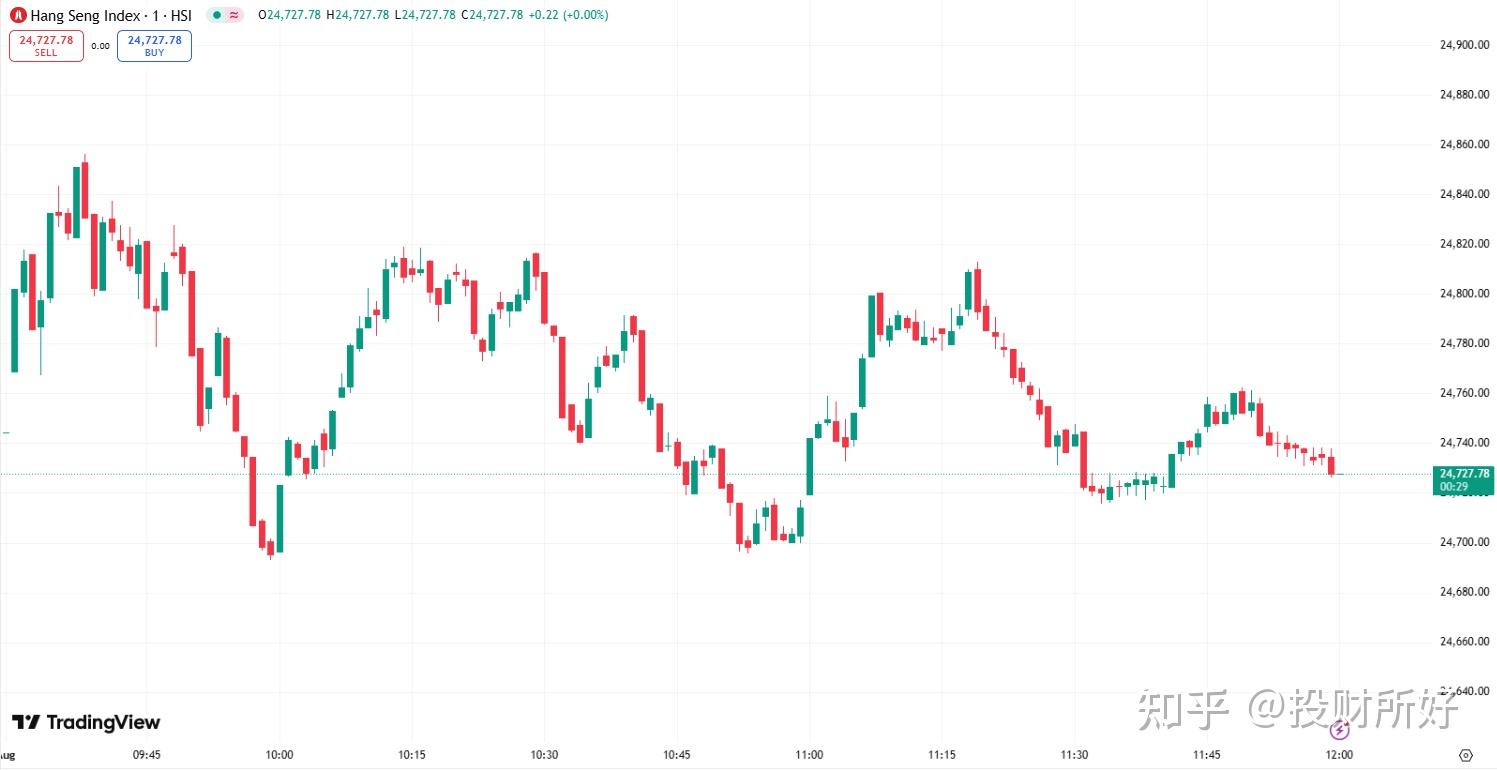The image size is (1497, 770).
Task: Click the 09:45 time axis label
Action: tap(147, 755)
